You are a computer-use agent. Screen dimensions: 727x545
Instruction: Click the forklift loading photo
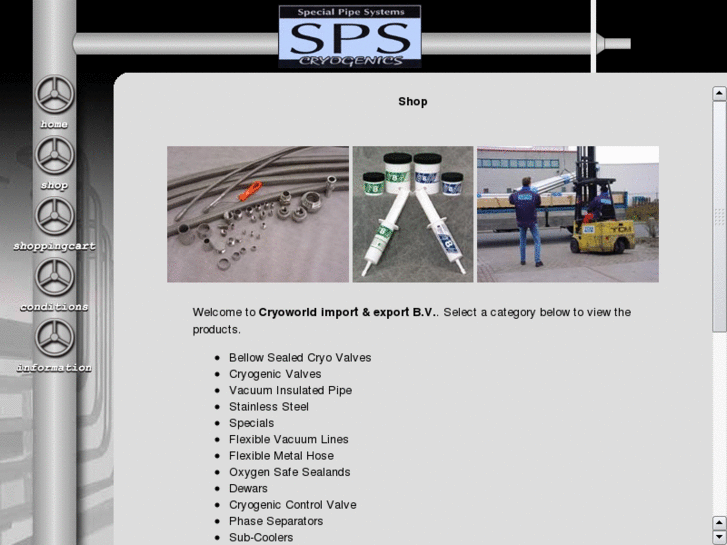coord(568,214)
